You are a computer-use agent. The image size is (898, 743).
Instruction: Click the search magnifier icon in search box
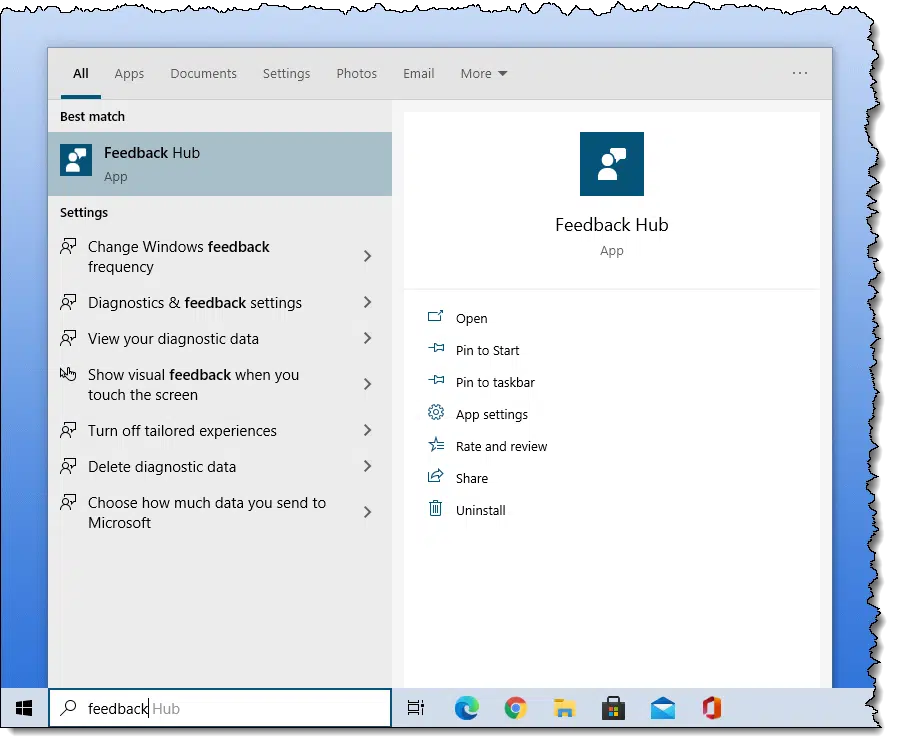click(68, 707)
